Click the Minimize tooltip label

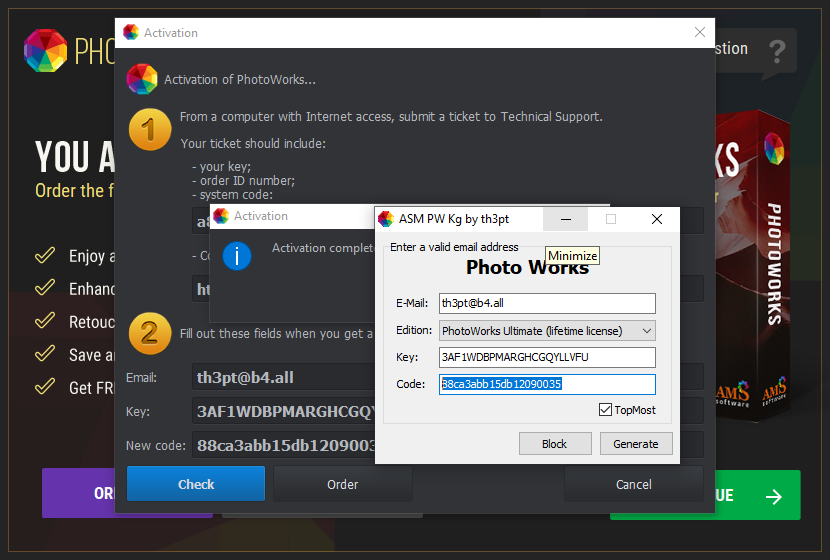pyautogui.click(x=572, y=256)
